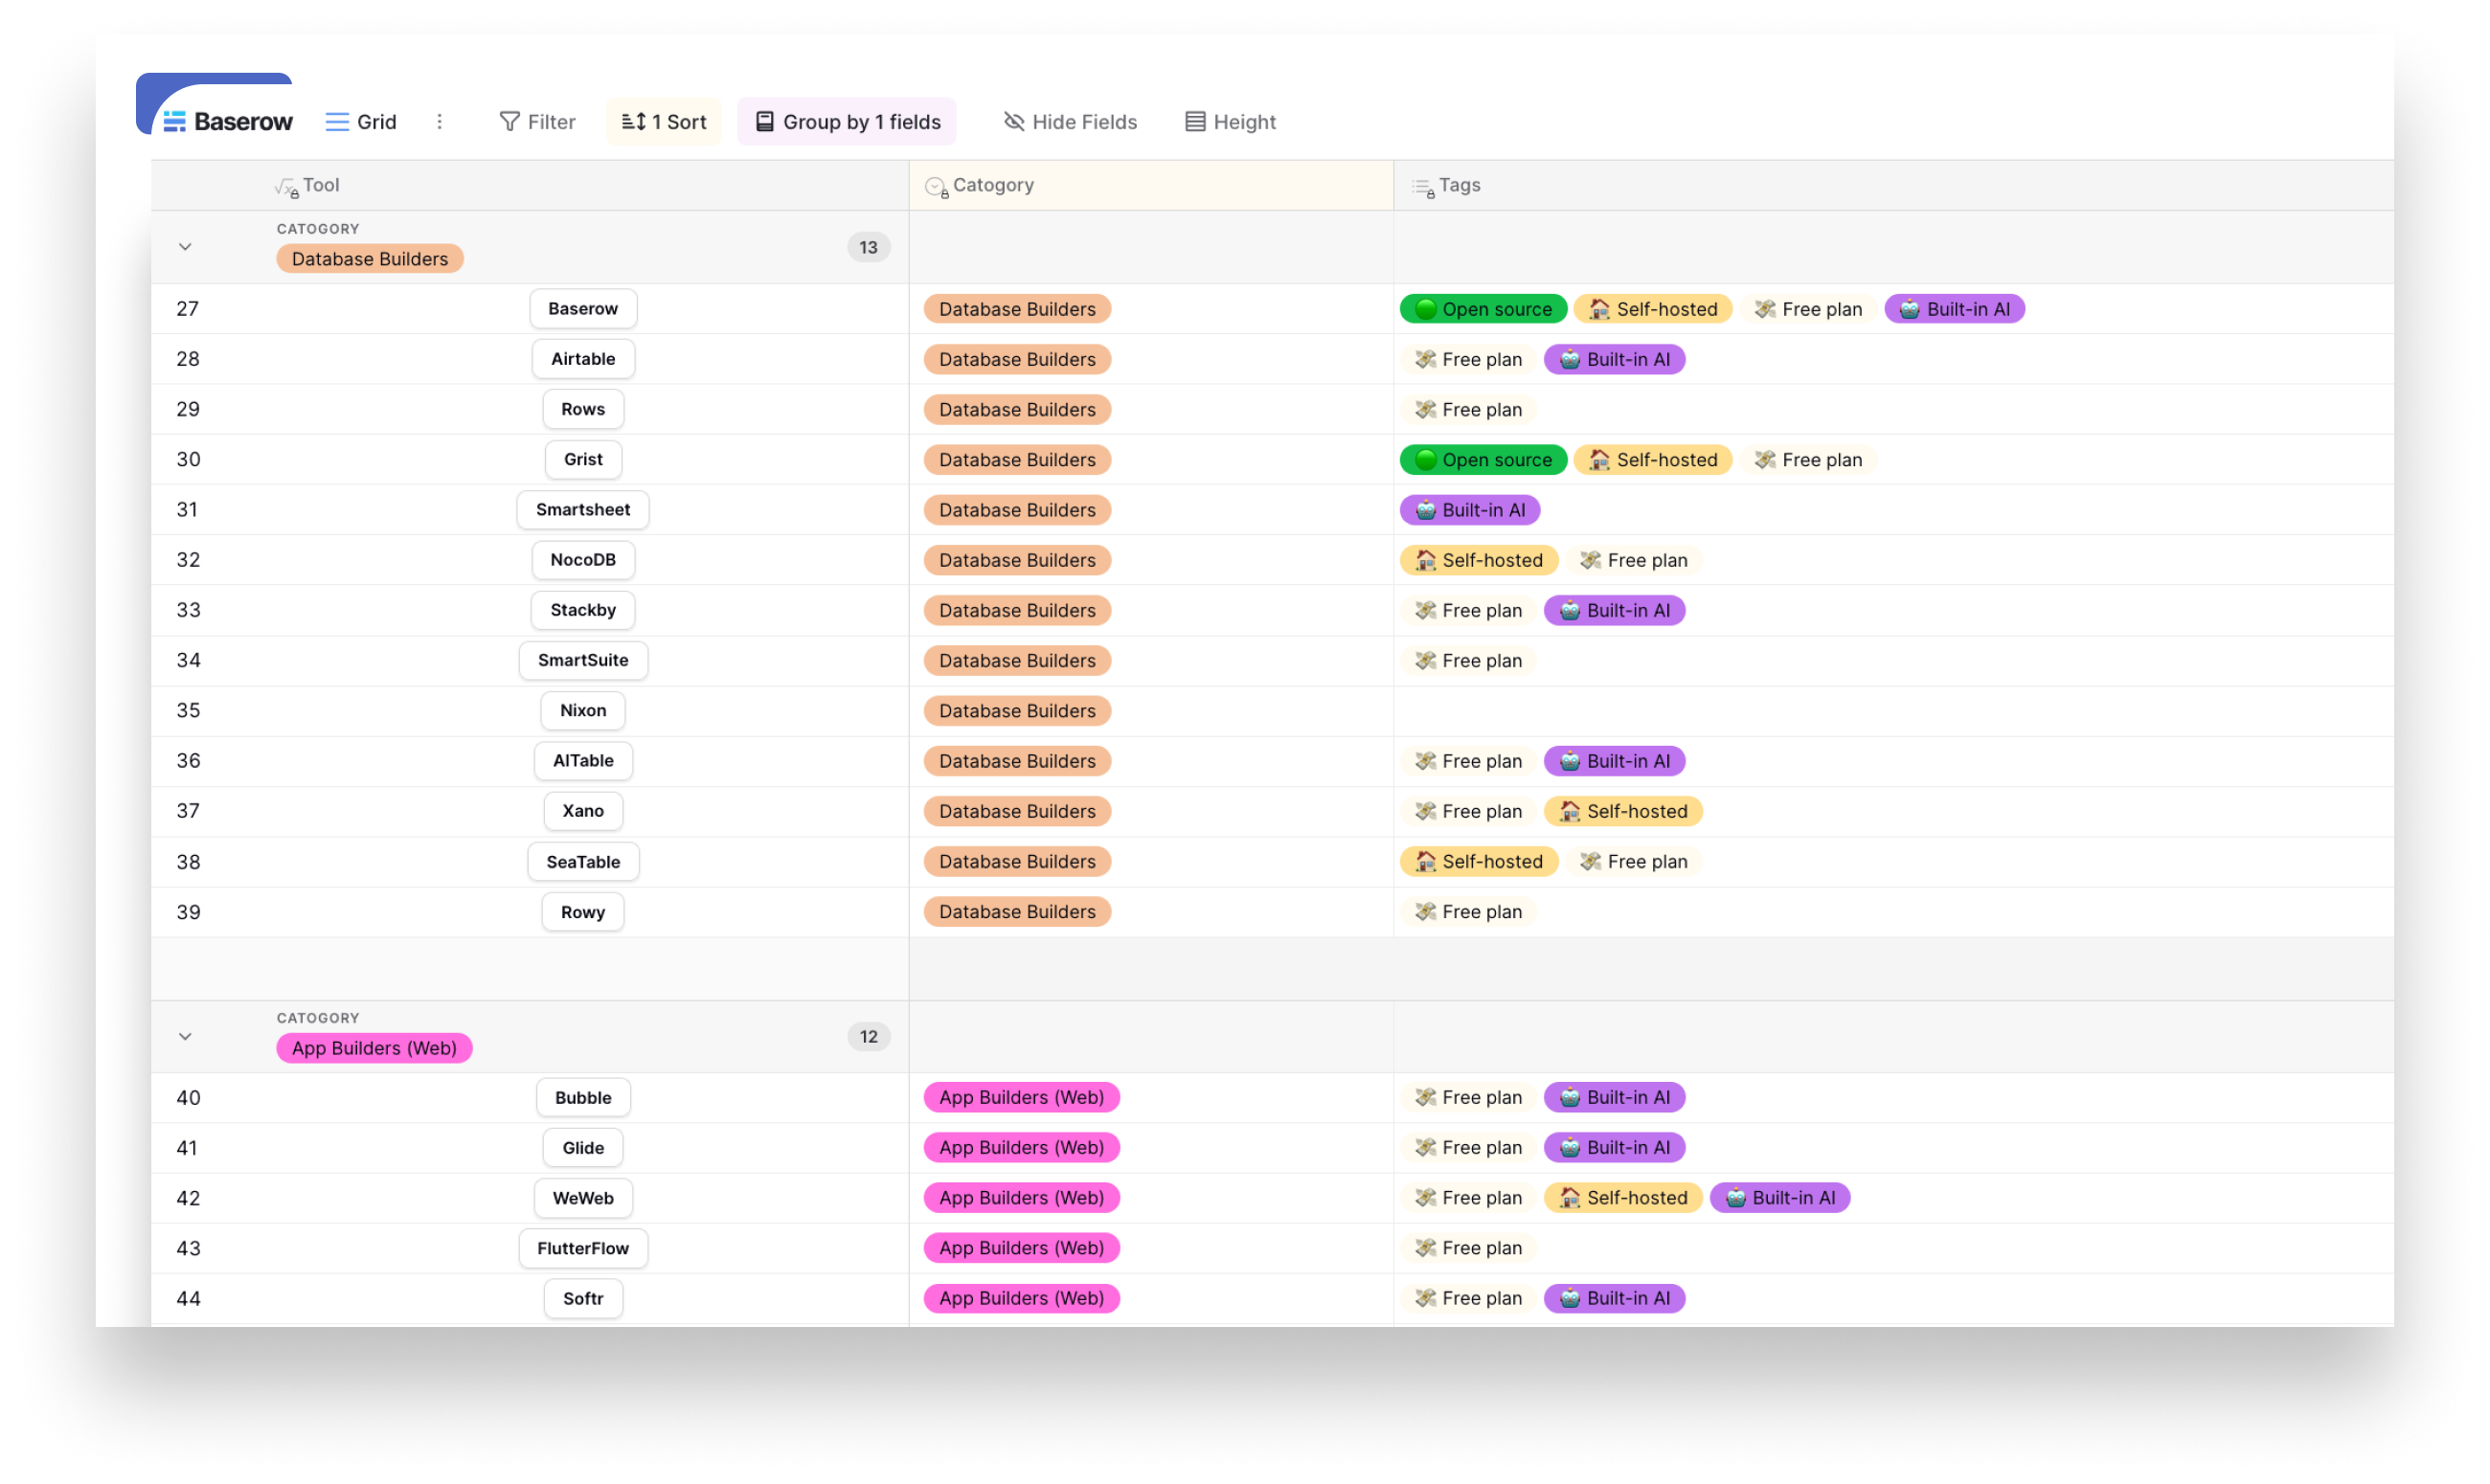Click Free plan tag in Rowy row

1468,912
